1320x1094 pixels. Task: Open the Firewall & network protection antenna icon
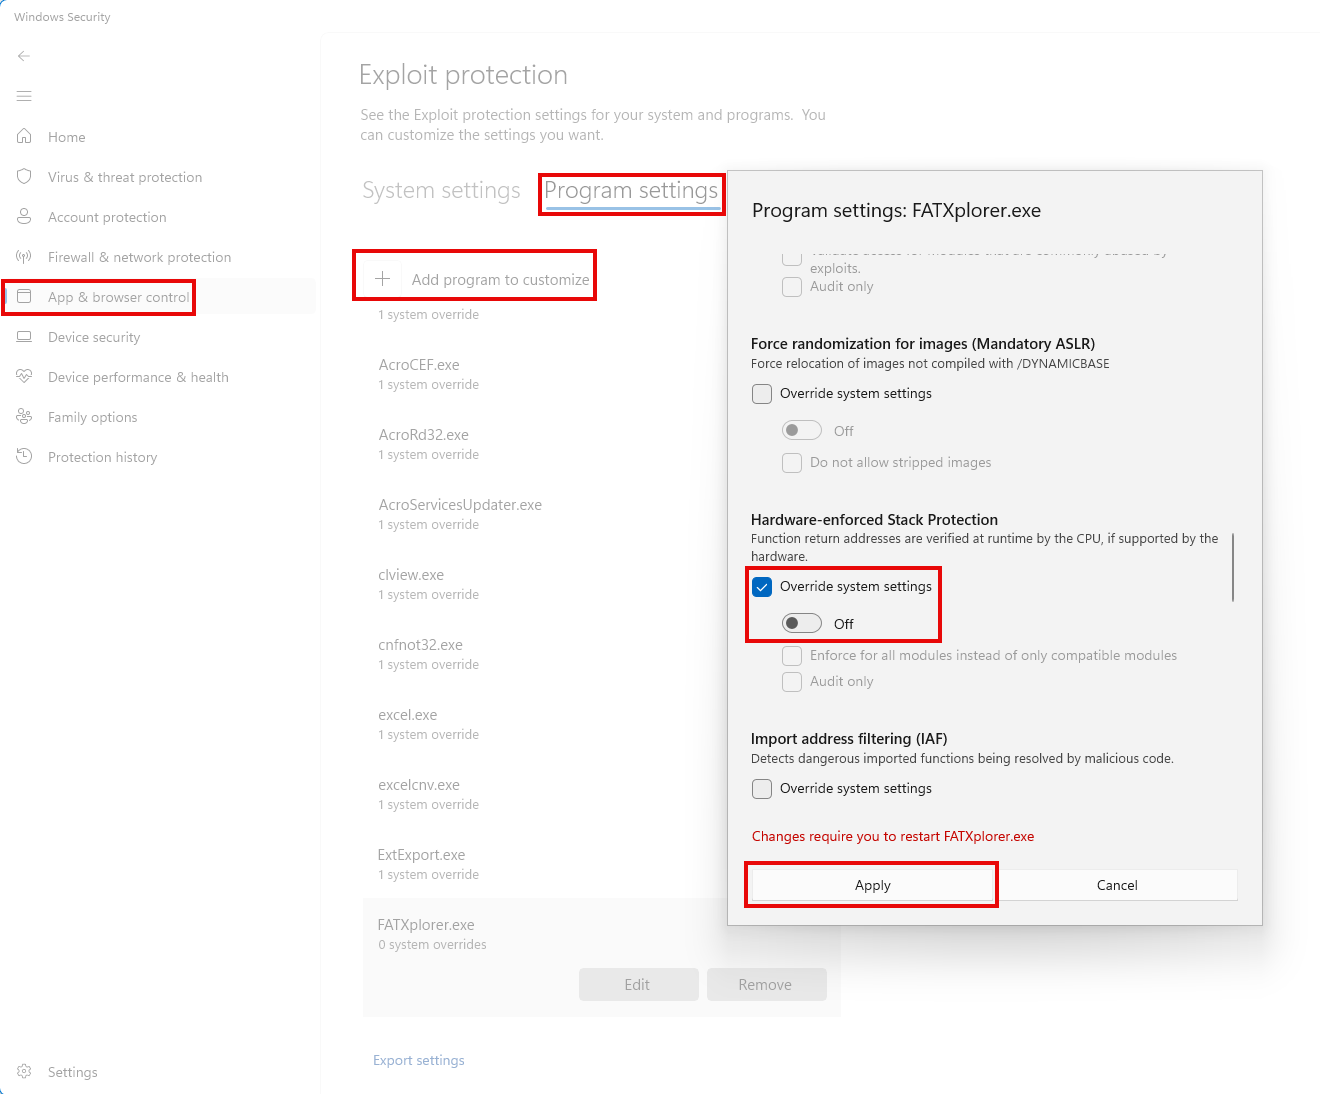(24, 256)
